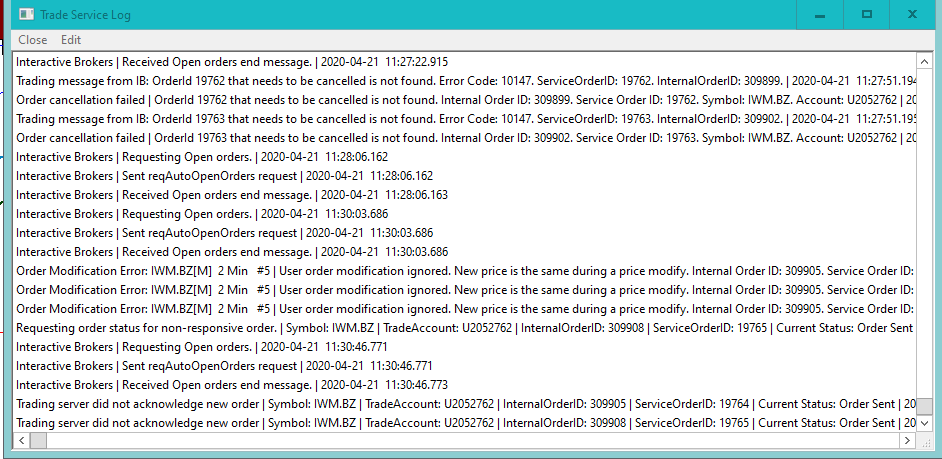Click the Trade Service Log title text
The width and height of the screenshot is (942, 459).
coord(84,15)
